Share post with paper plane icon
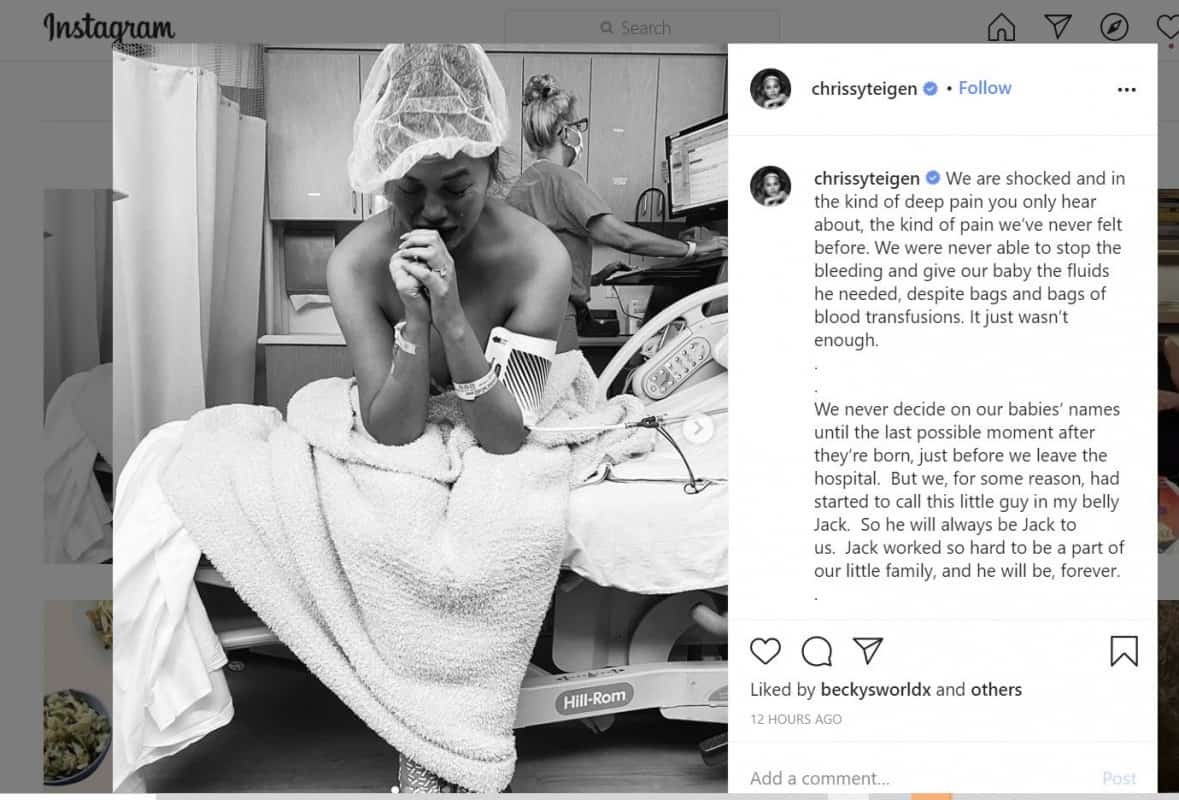 pyautogui.click(x=868, y=650)
